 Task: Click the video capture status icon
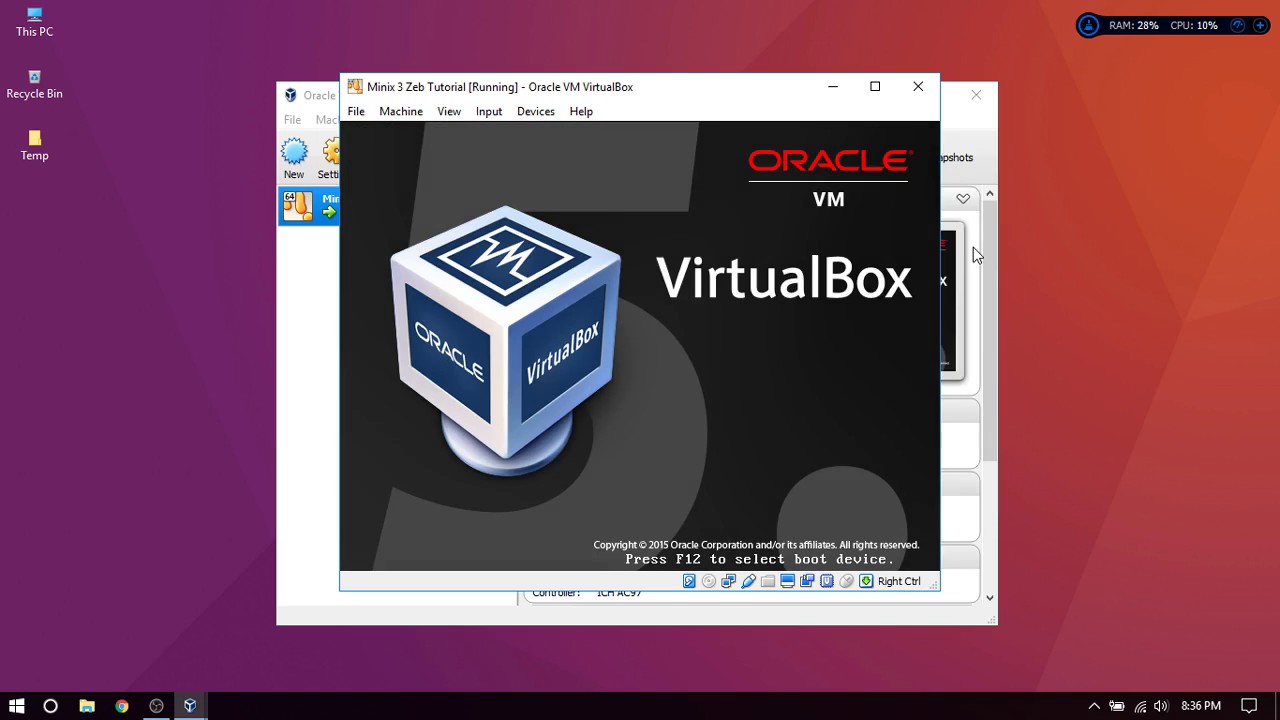tap(807, 581)
